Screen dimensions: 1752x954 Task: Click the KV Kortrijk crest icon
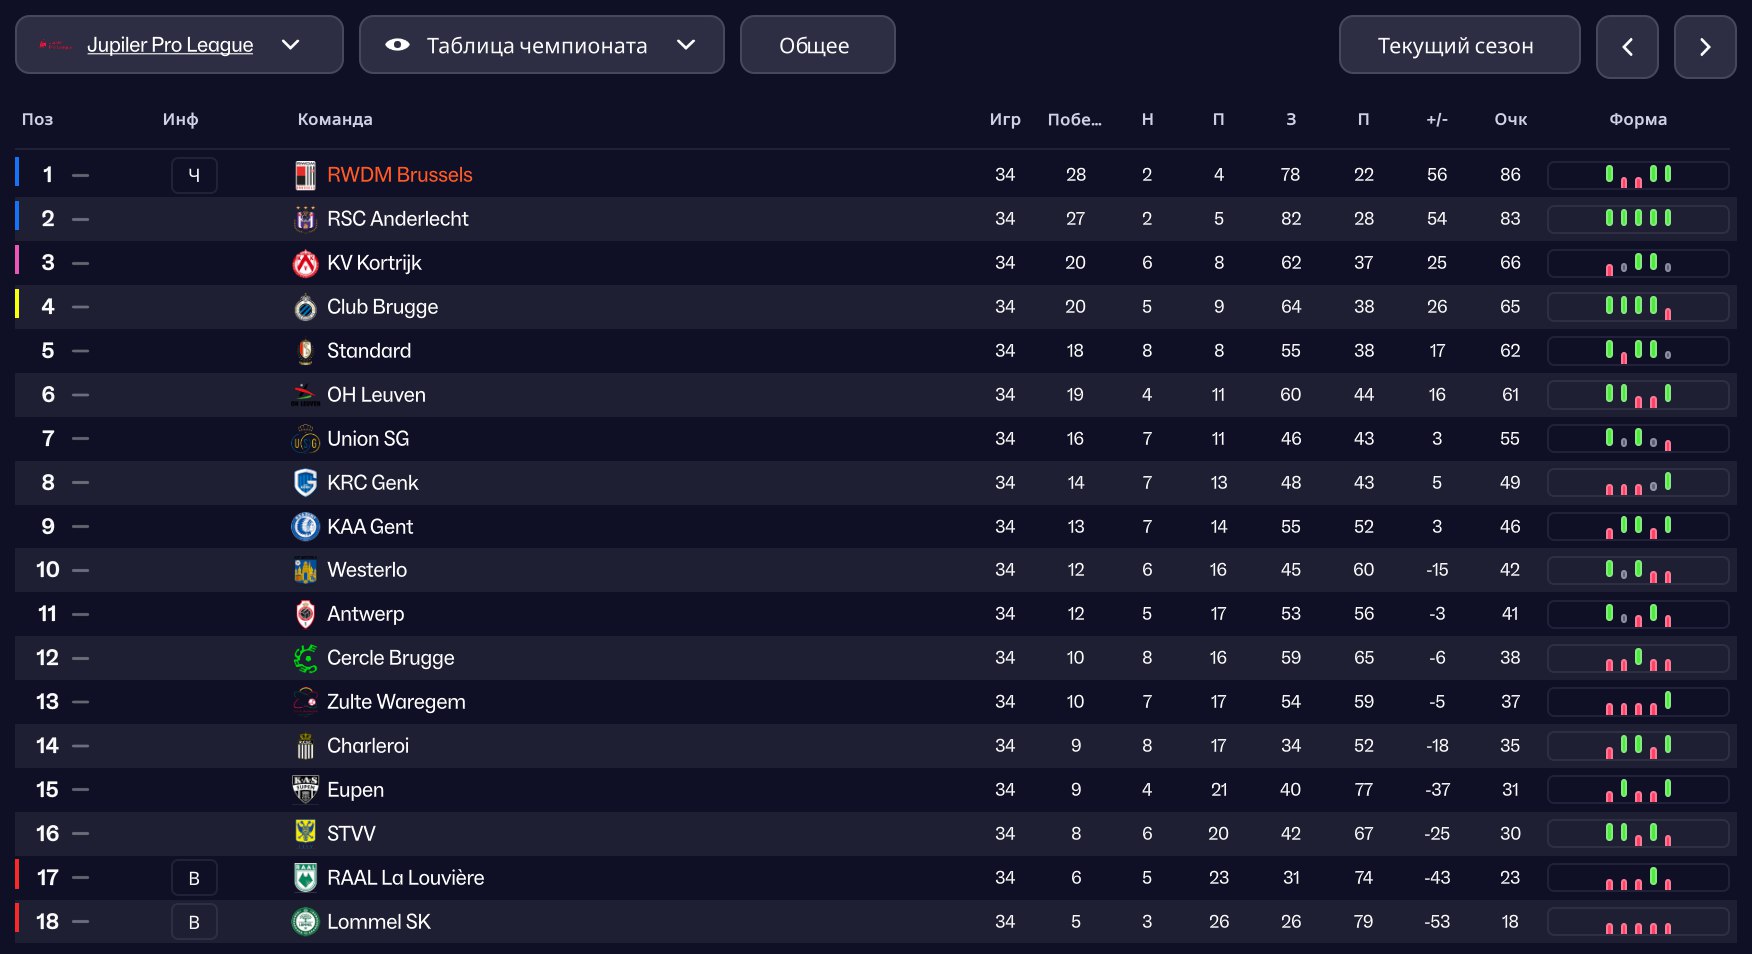coord(305,263)
